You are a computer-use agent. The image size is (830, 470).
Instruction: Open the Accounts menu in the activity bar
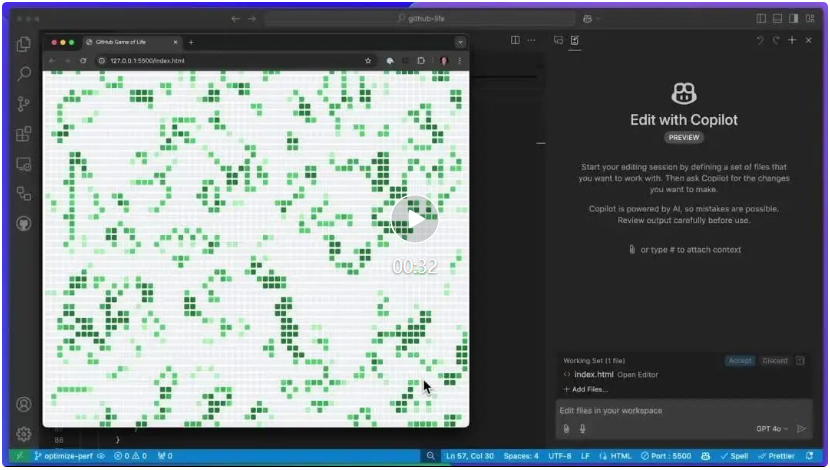coord(23,404)
